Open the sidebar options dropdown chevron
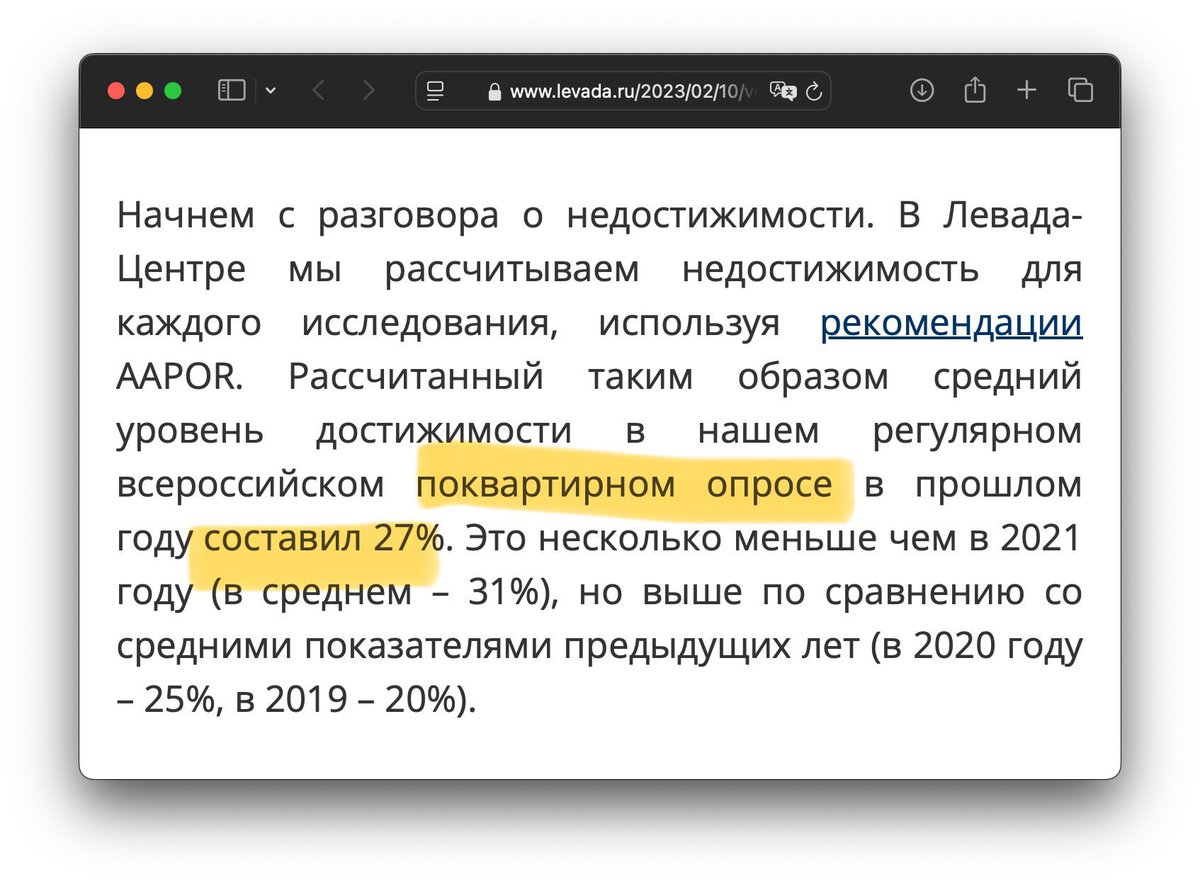This screenshot has width=1200, height=884. click(271, 91)
